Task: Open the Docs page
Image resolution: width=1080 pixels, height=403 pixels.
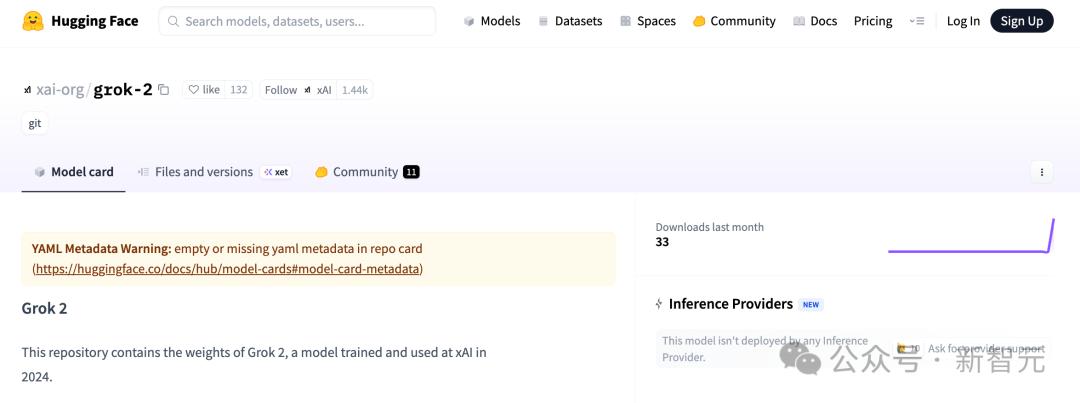Action: click(x=814, y=21)
